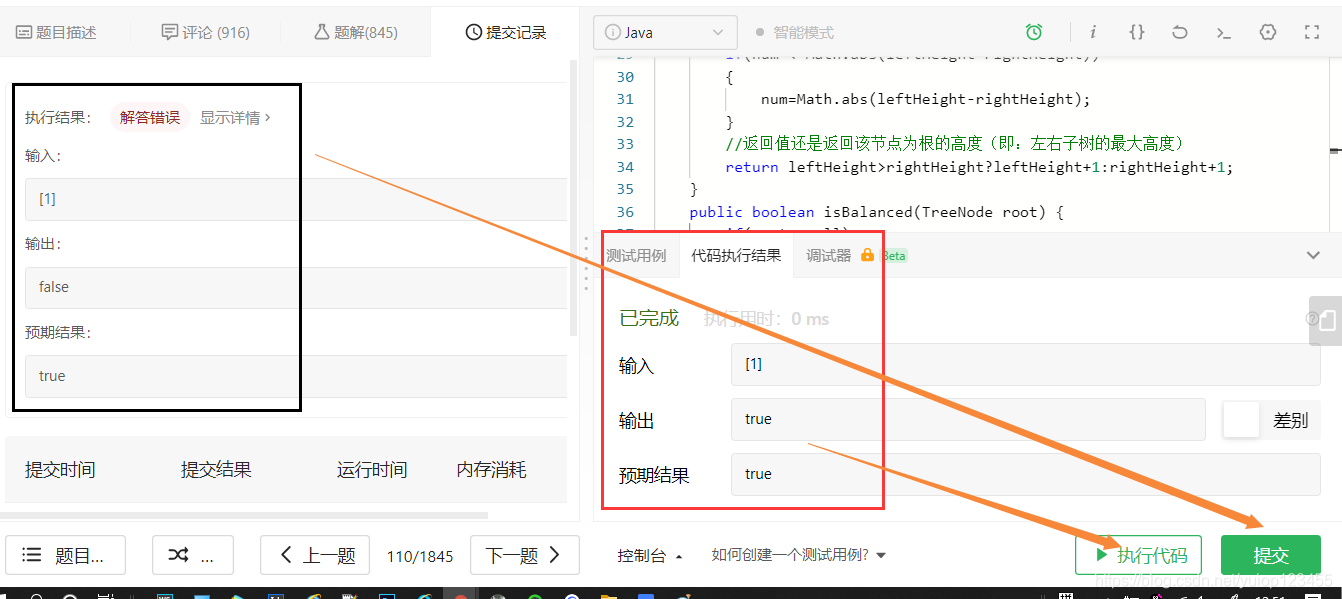Viewport: 1342px width, 599px height.
Task: Click the left panel 输入 value [1]
Action: pyautogui.click(x=296, y=199)
